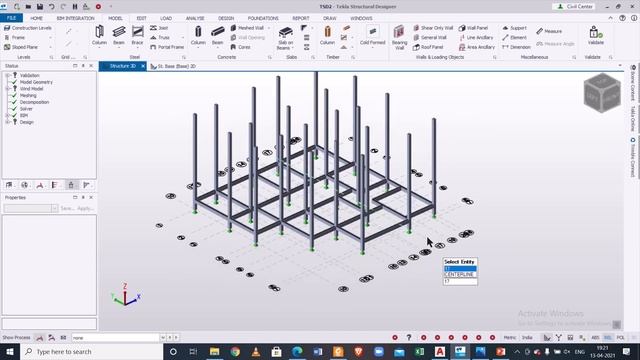
Task: Click the Support tool
Action: pyautogui.click(x=514, y=28)
